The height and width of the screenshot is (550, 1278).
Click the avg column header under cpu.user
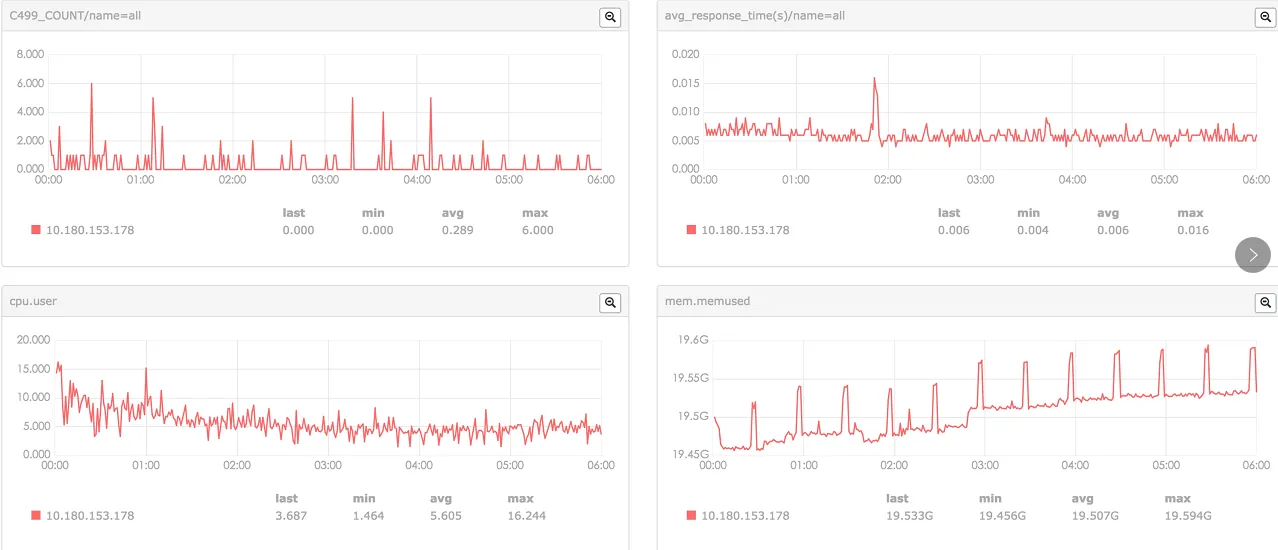[x=440, y=498]
